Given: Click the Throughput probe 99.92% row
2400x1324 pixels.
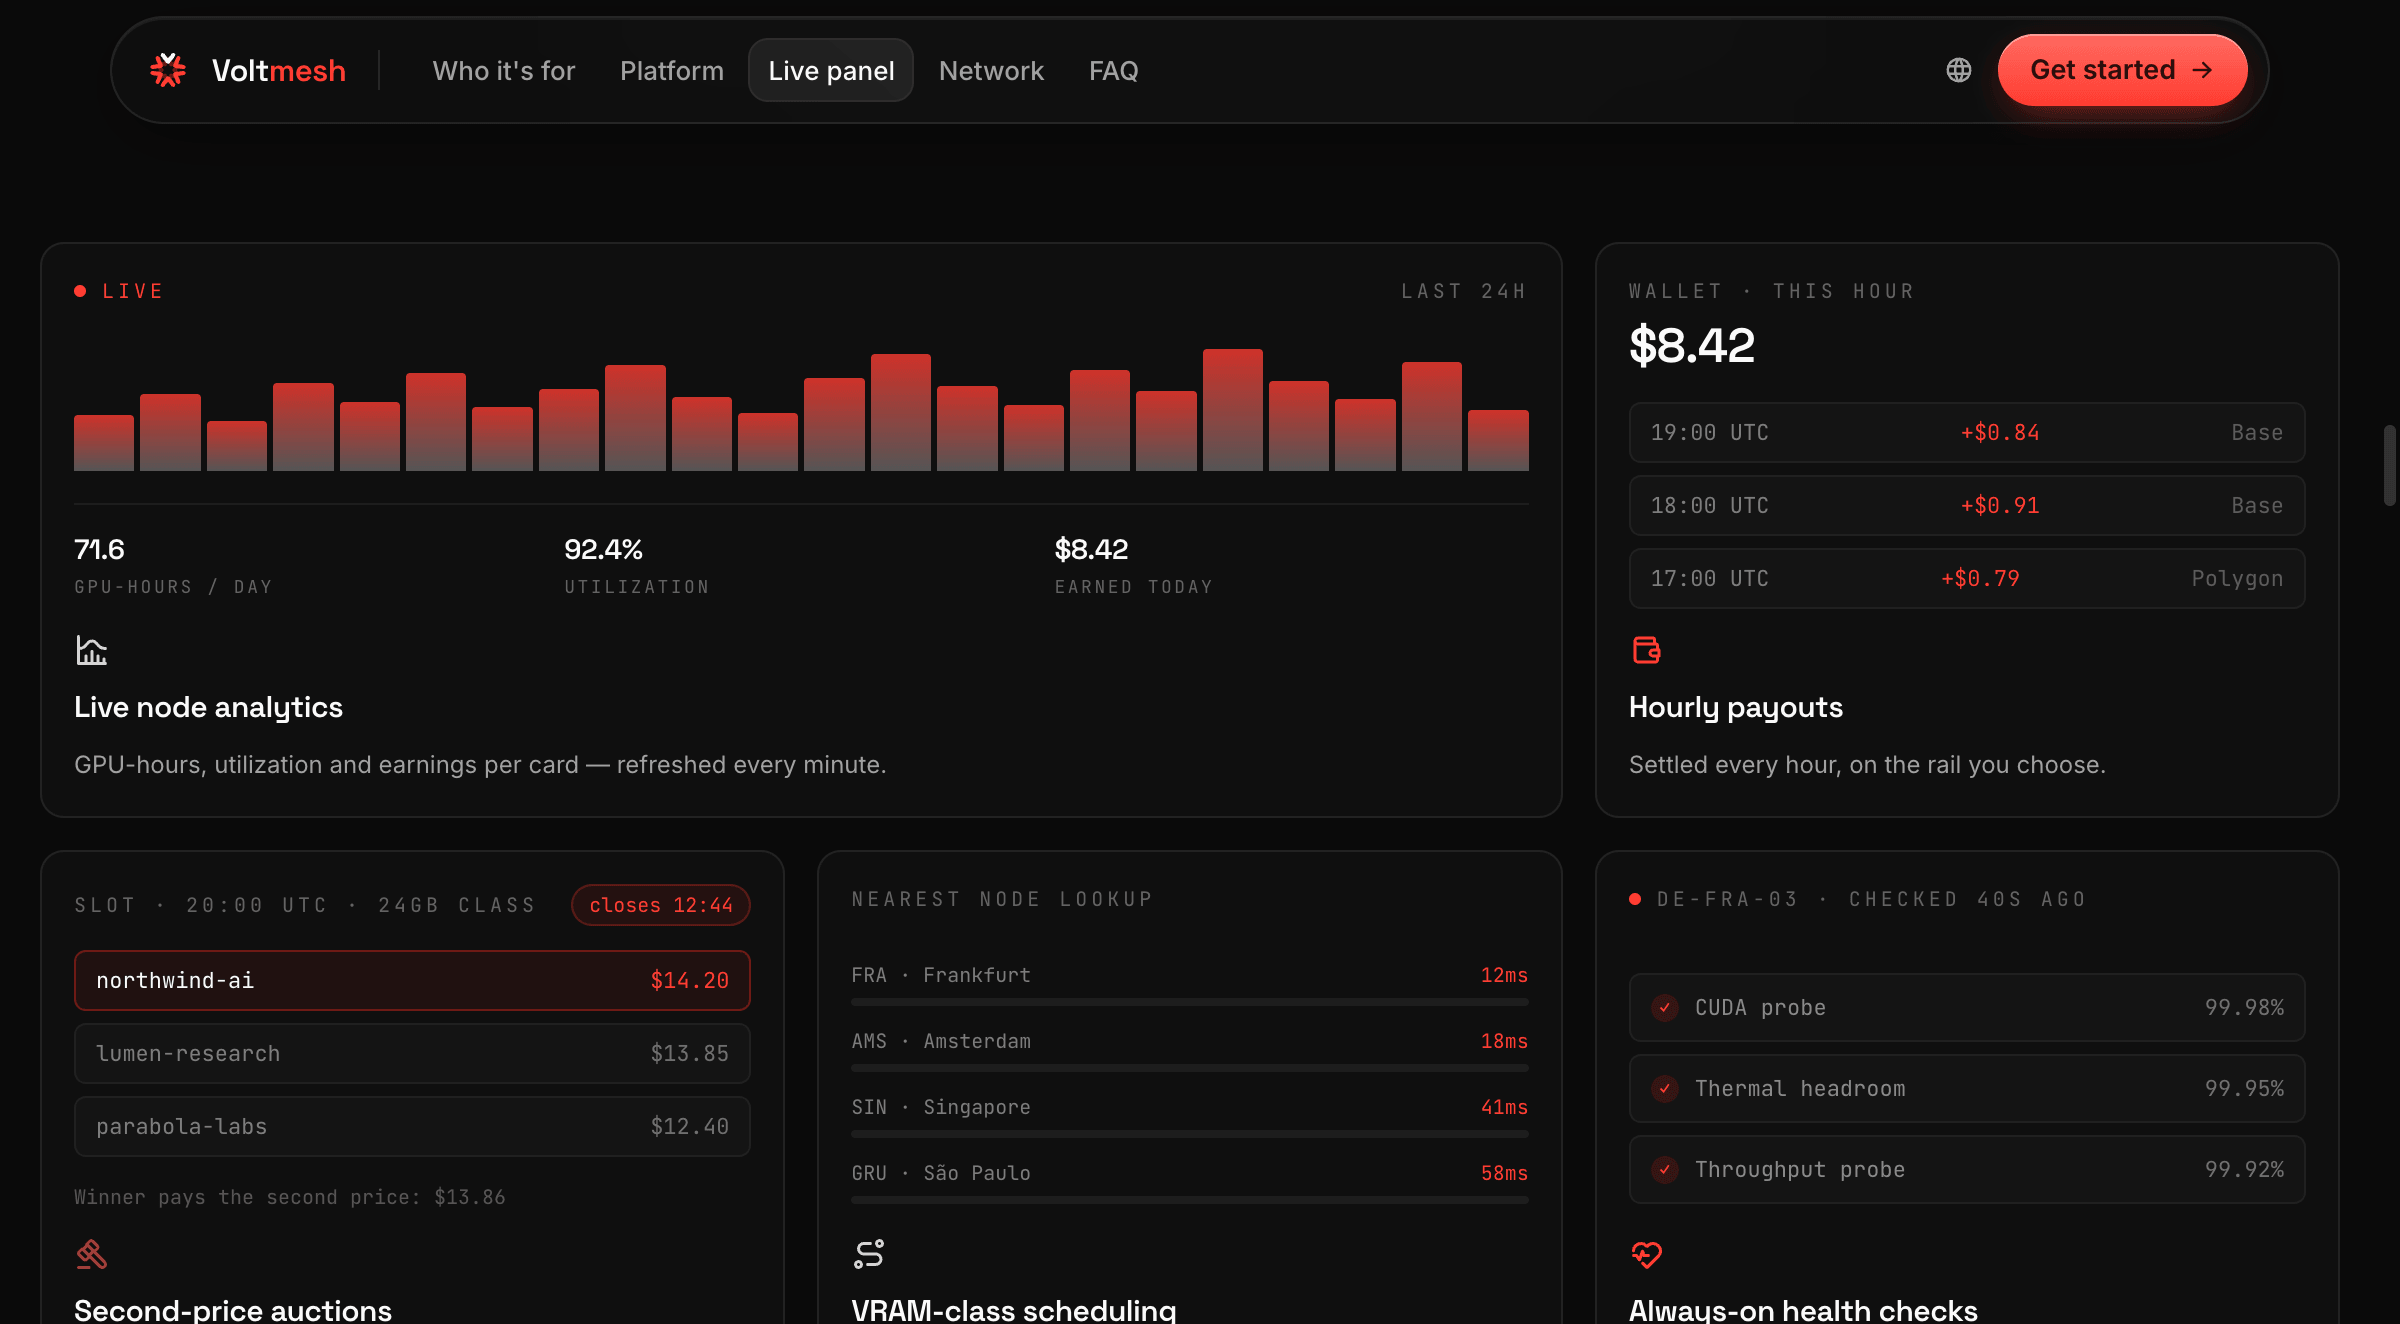Looking at the screenshot, I should point(1967,1170).
